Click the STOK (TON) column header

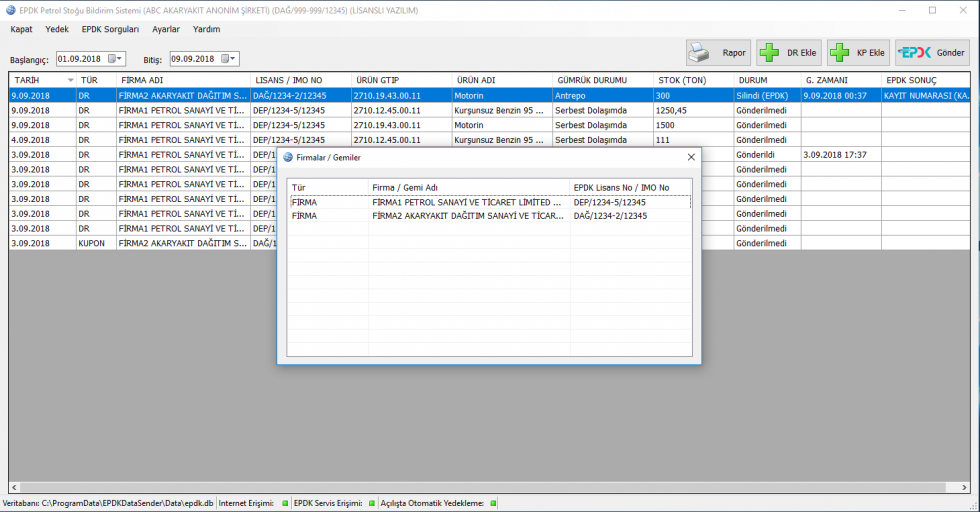click(682, 80)
